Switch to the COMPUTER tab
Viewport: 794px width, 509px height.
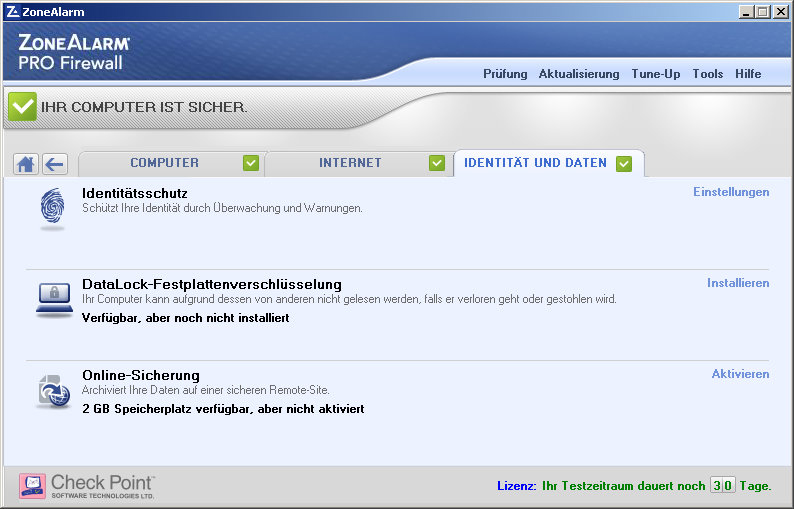172,163
